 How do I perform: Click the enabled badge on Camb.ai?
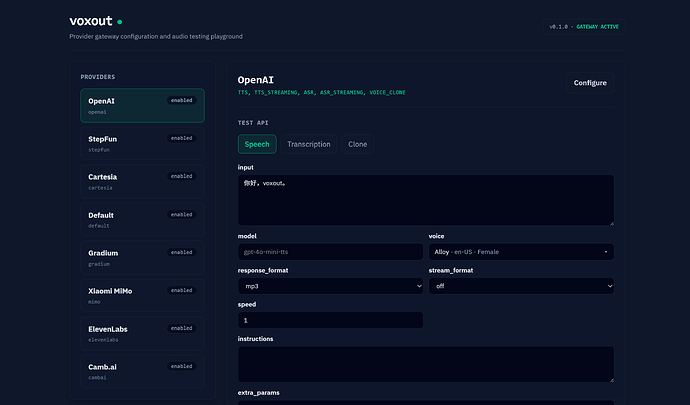181,366
